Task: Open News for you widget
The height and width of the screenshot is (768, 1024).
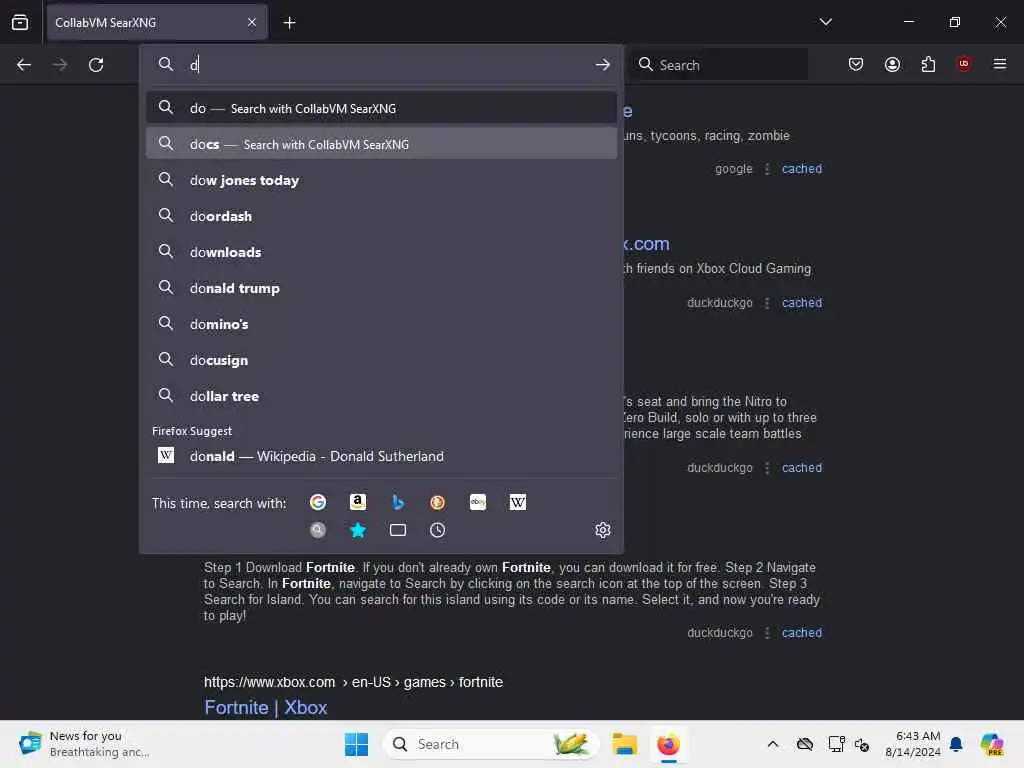Action: (x=85, y=744)
